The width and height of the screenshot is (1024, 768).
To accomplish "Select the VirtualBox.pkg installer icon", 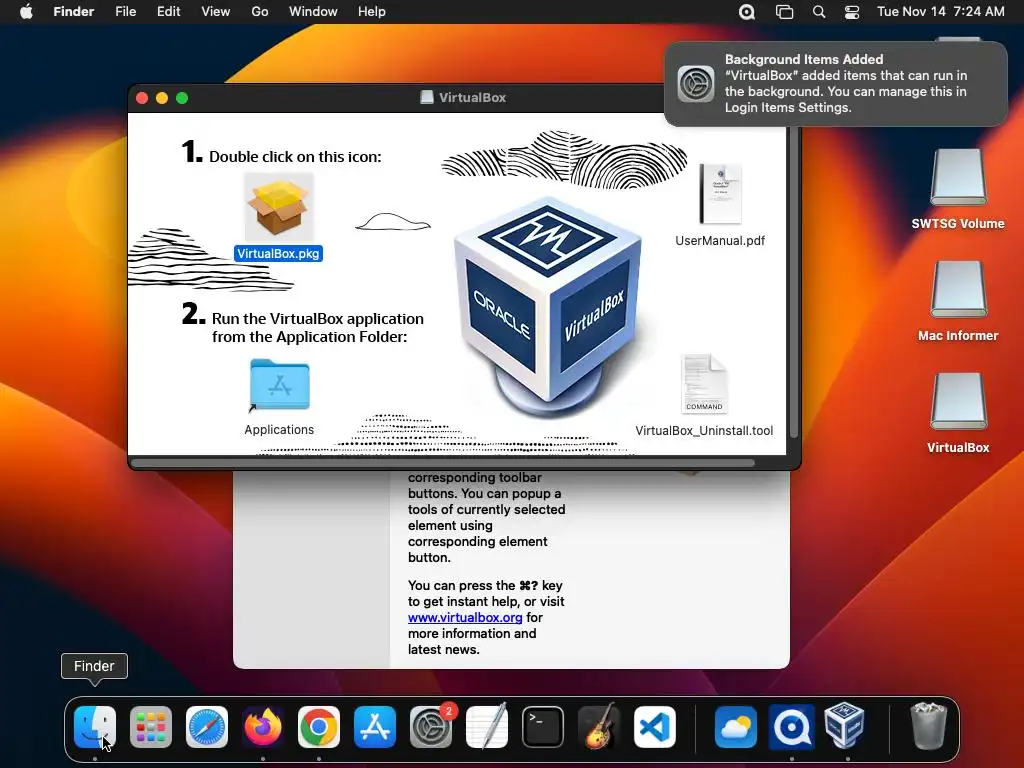I will pyautogui.click(x=279, y=208).
